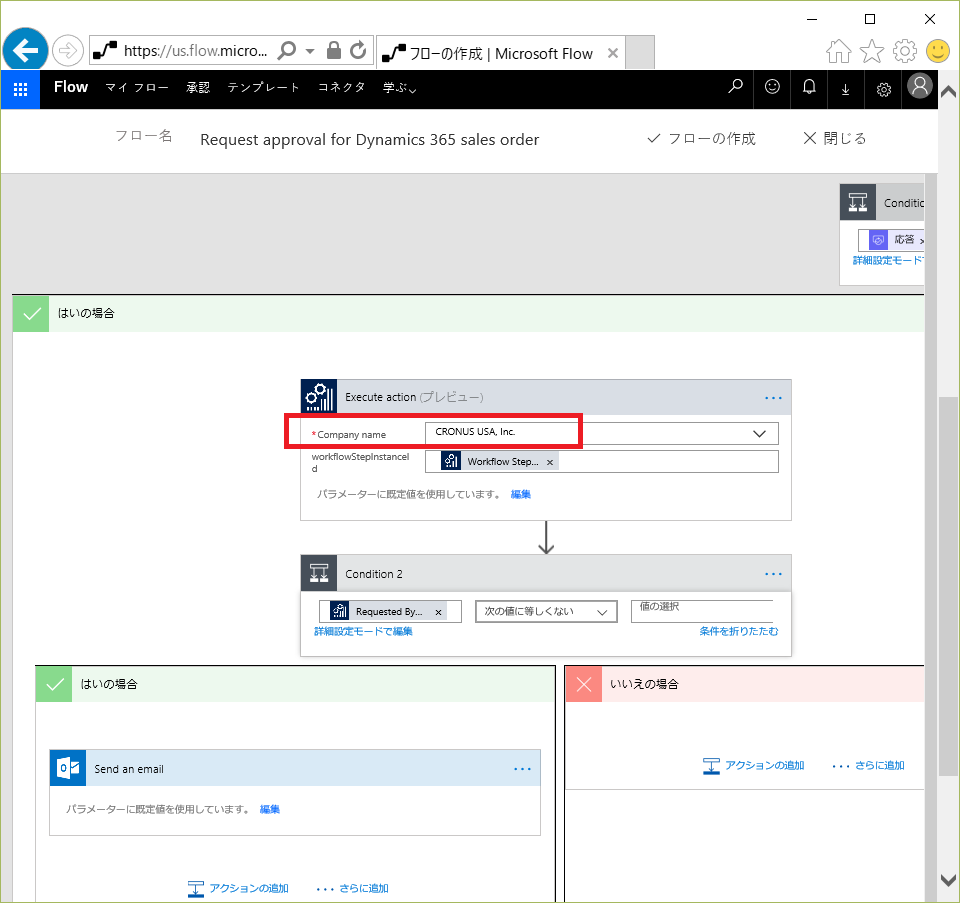This screenshot has height=903, width=960.
Task: Click the workflowStepInstanceId input field
Action: click(602, 462)
